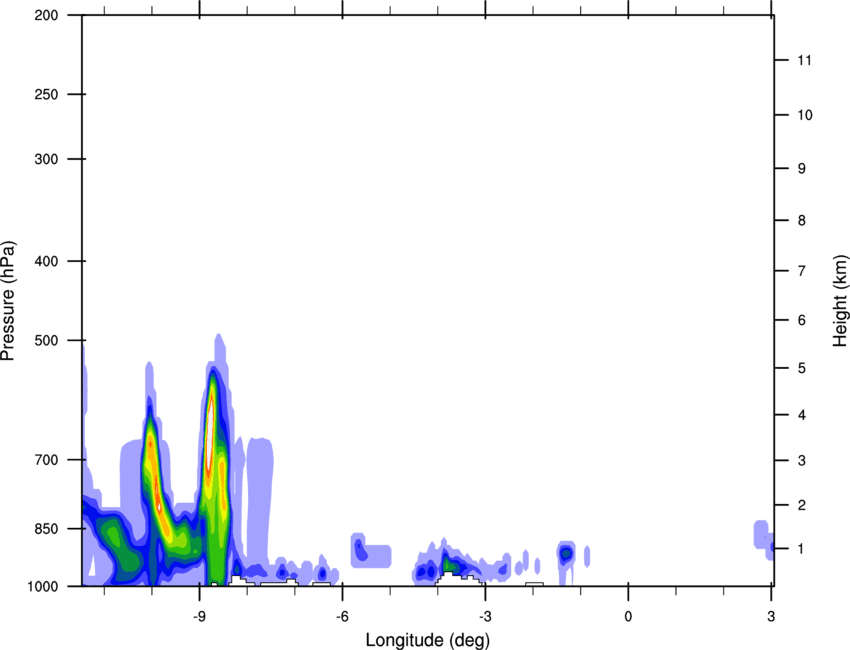This screenshot has width=850, height=650.
Task: Click the longitude tick label 3
Action: pyautogui.click(x=771, y=617)
